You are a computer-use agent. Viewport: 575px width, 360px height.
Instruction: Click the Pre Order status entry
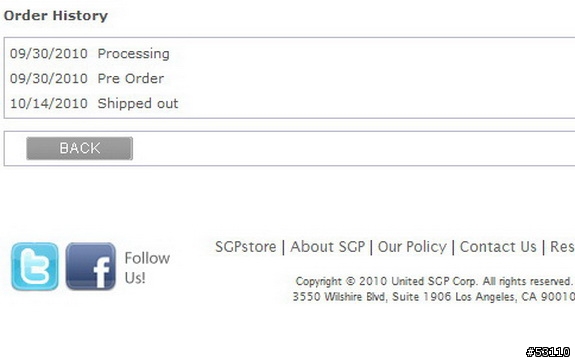point(131,78)
